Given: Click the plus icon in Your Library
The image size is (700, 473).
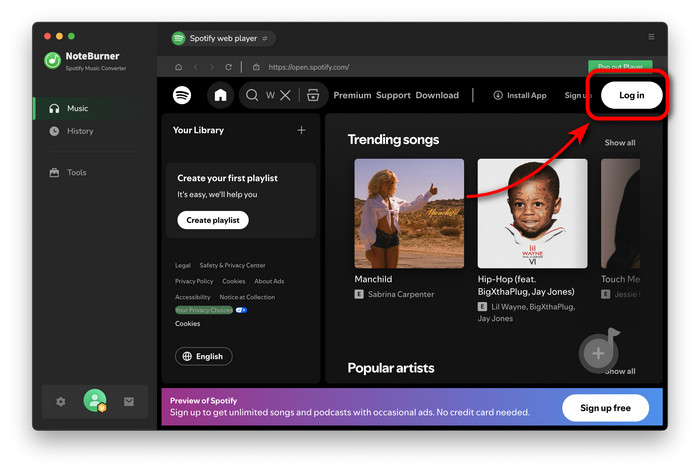Looking at the screenshot, I should pyautogui.click(x=301, y=130).
